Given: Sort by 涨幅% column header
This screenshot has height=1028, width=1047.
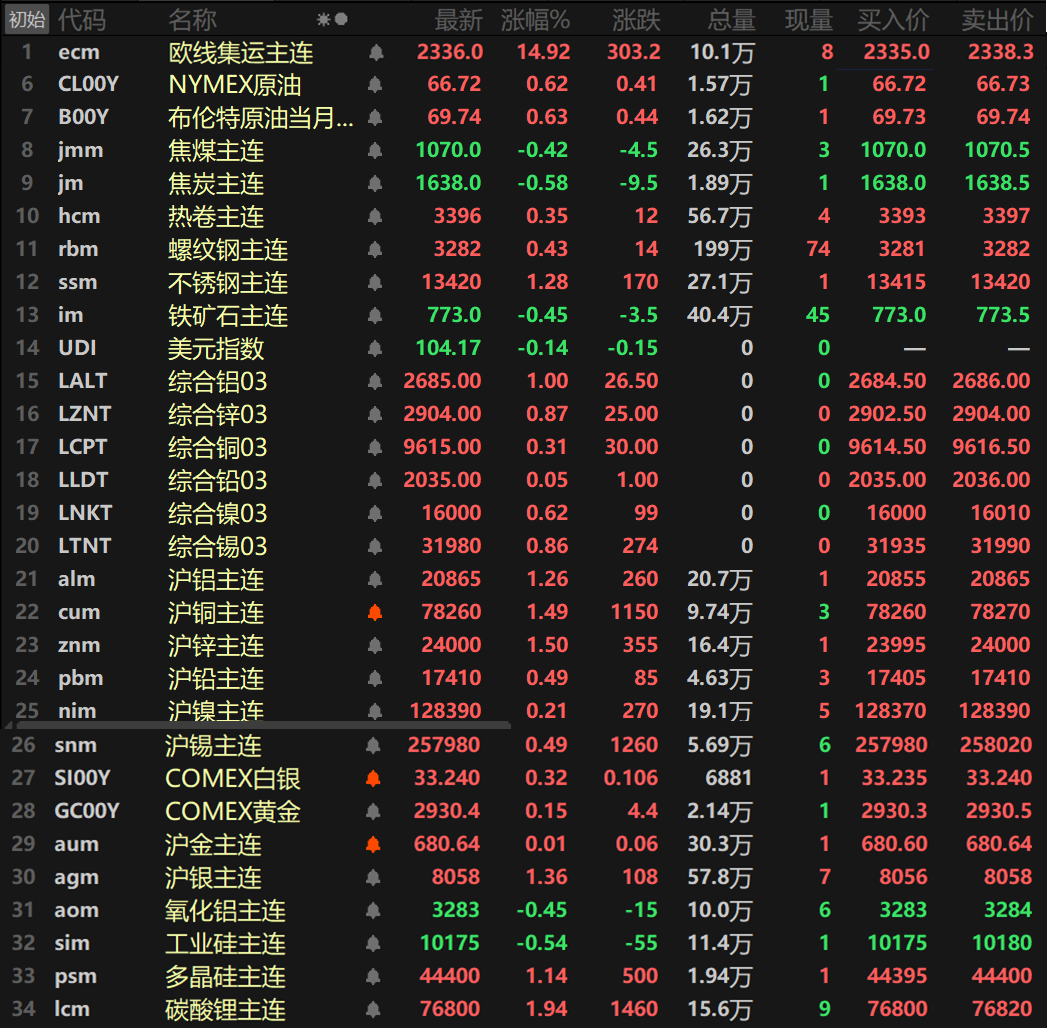Looking at the screenshot, I should tap(535, 19).
